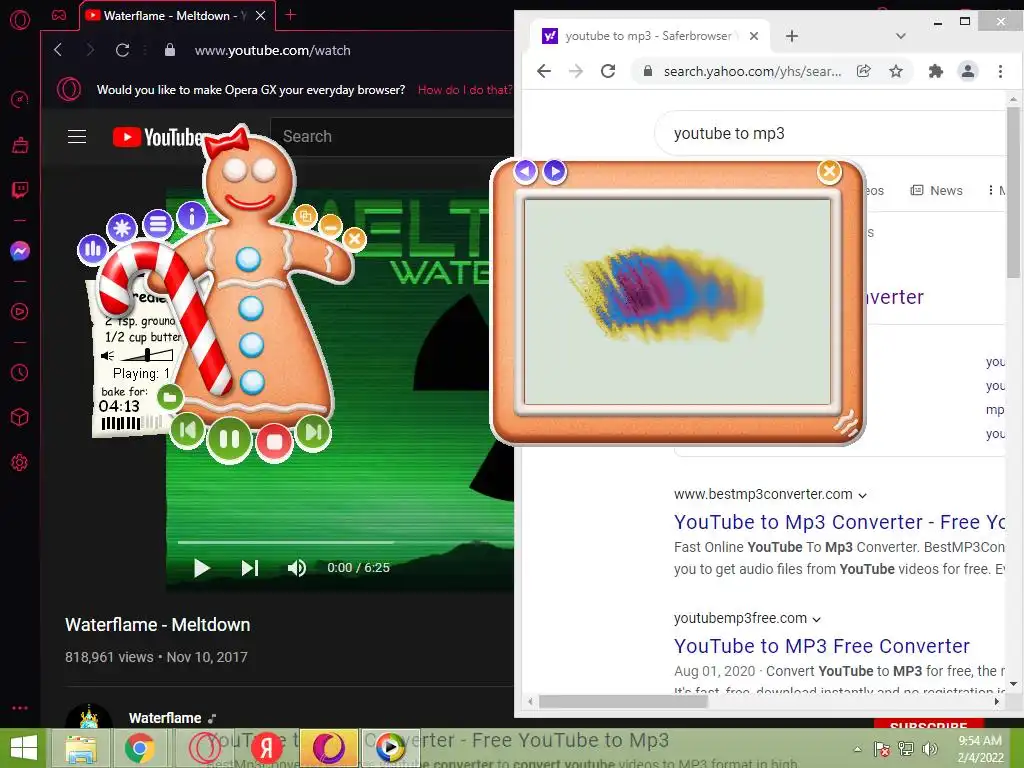Close the orange visualization window
Image resolution: width=1024 pixels, height=768 pixels.
pyautogui.click(x=829, y=171)
